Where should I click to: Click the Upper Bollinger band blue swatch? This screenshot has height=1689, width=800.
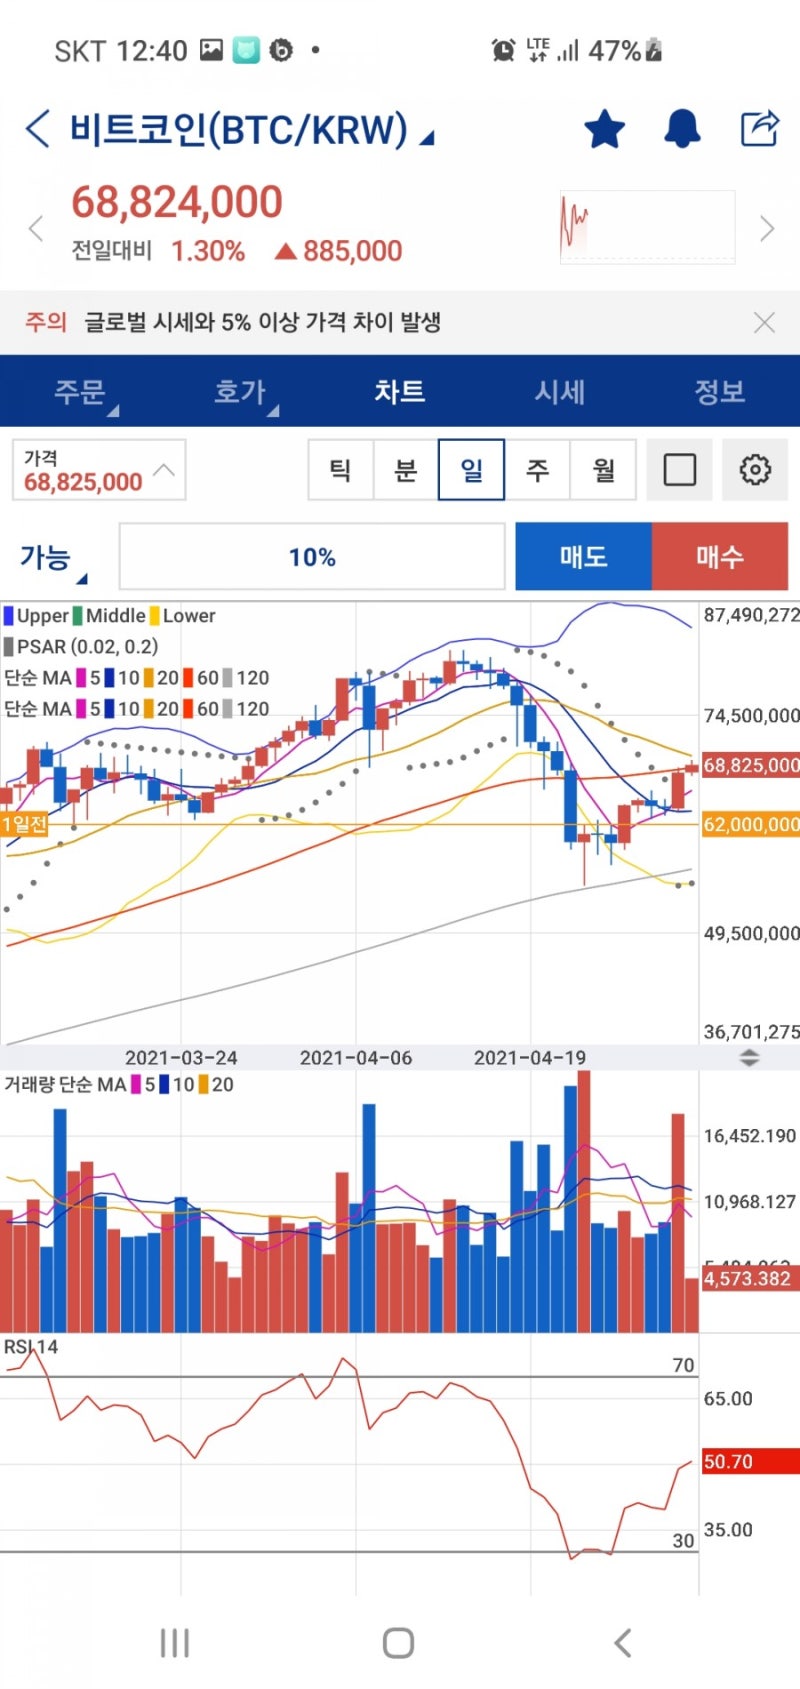8,616
